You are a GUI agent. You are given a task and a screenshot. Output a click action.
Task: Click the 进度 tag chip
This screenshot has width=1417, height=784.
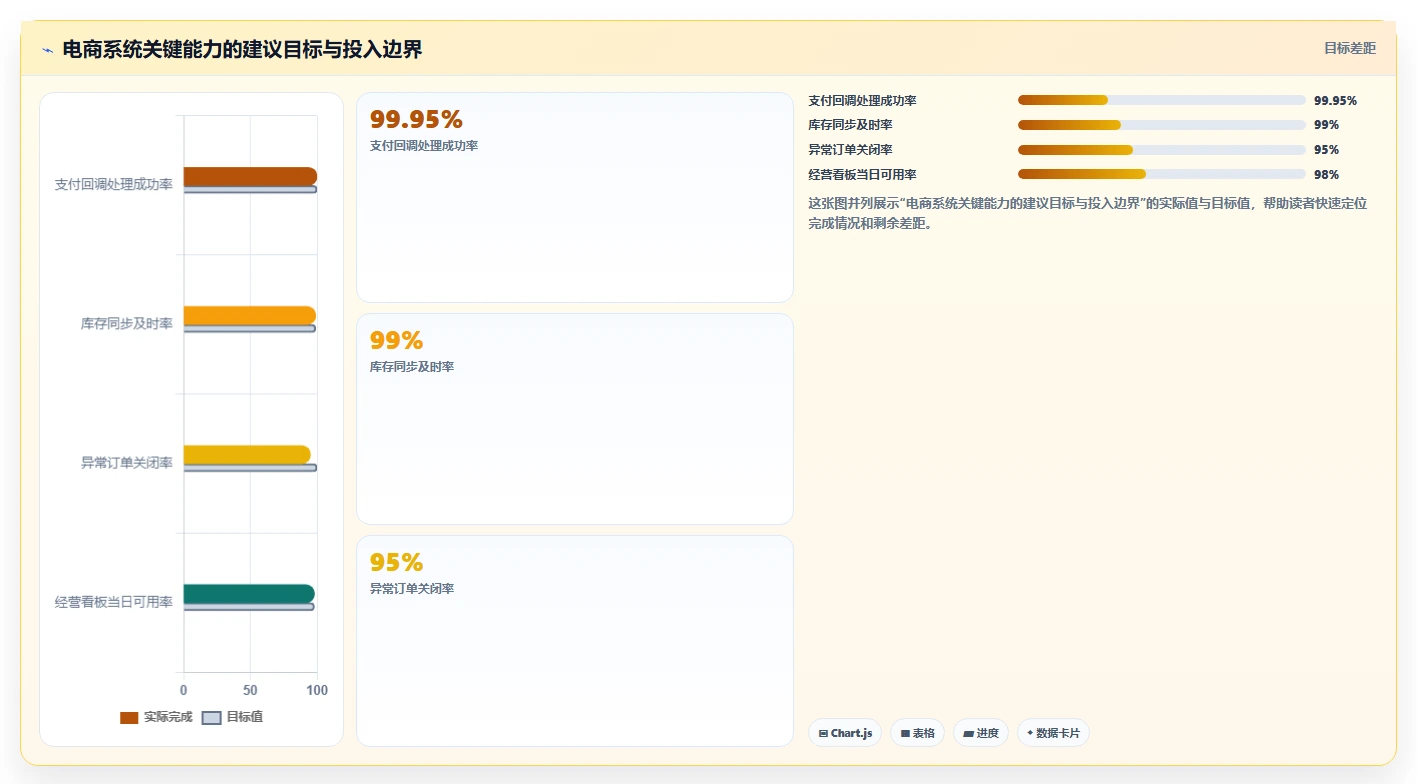[981, 733]
